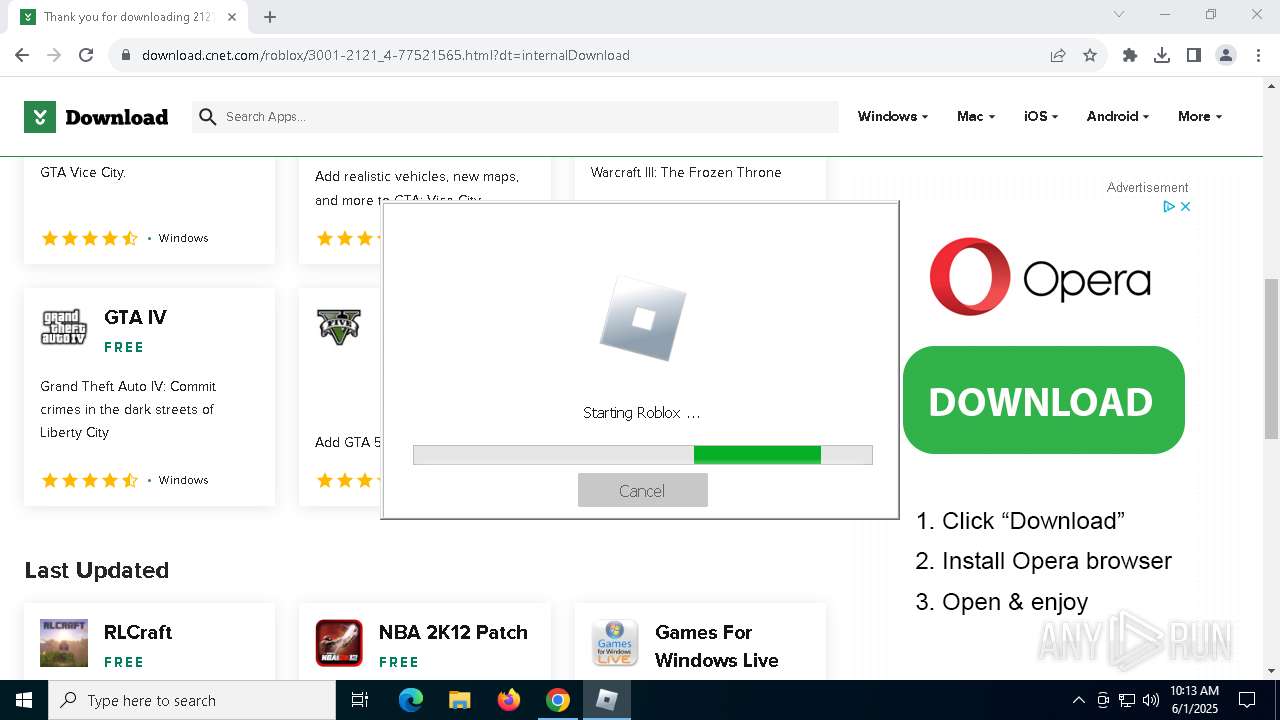The width and height of the screenshot is (1280, 720).
Task: Open the AdChoices info icon
Action: [x=1169, y=207]
